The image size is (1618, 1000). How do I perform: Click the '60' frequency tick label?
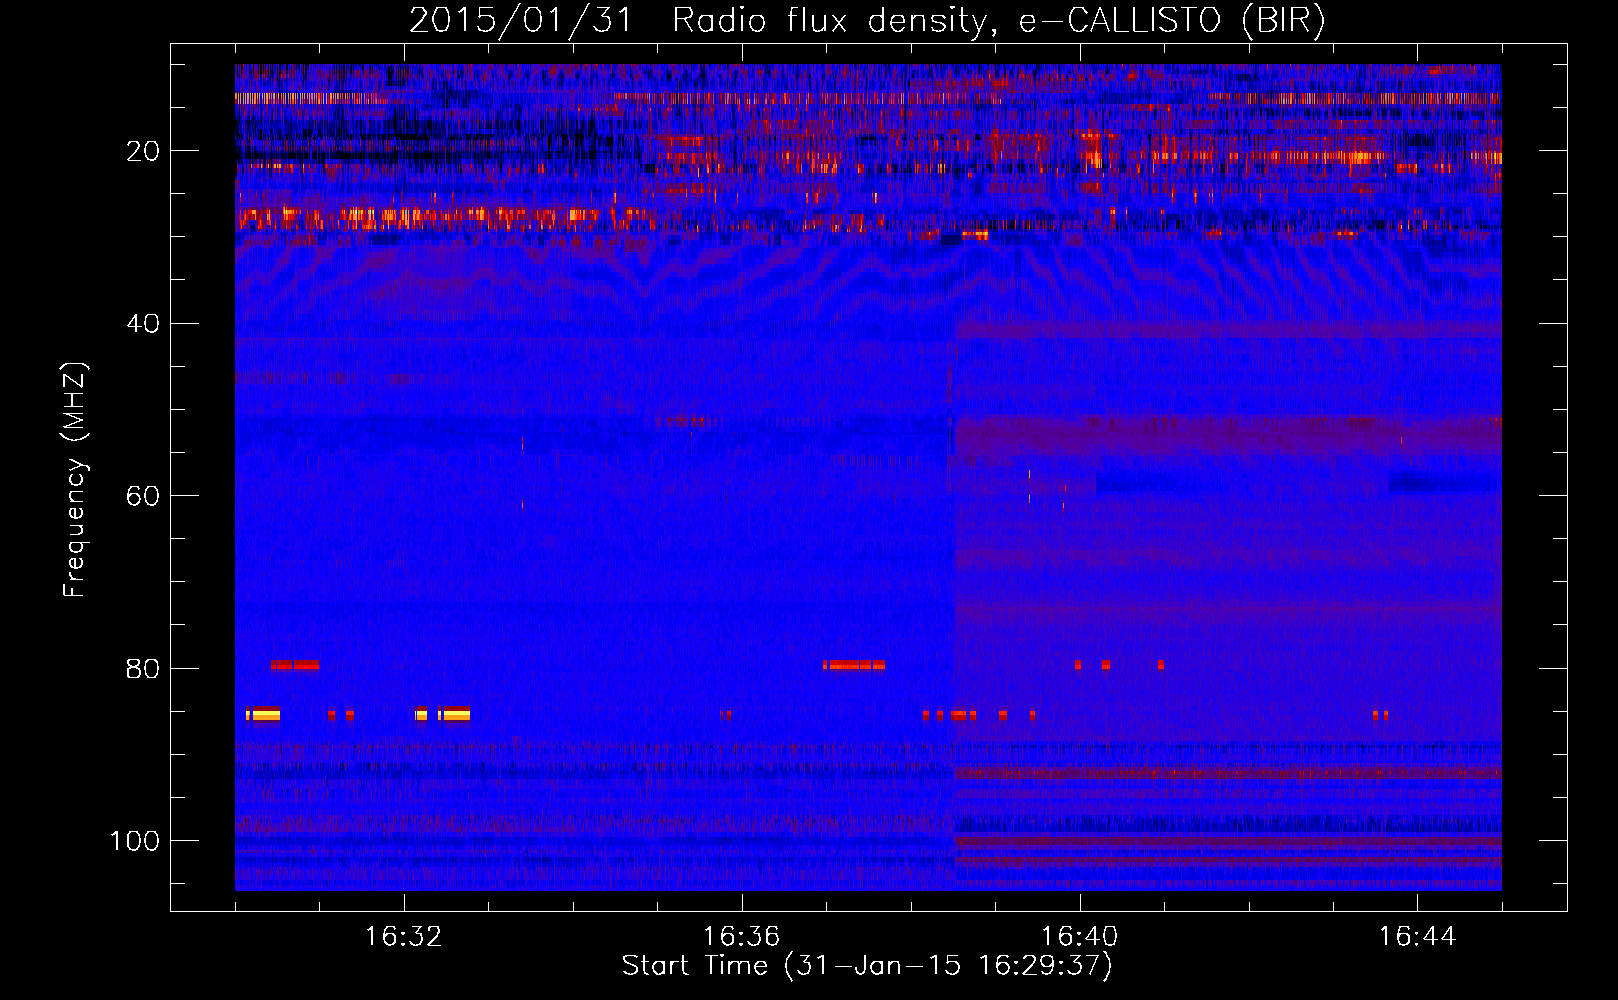tap(143, 496)
